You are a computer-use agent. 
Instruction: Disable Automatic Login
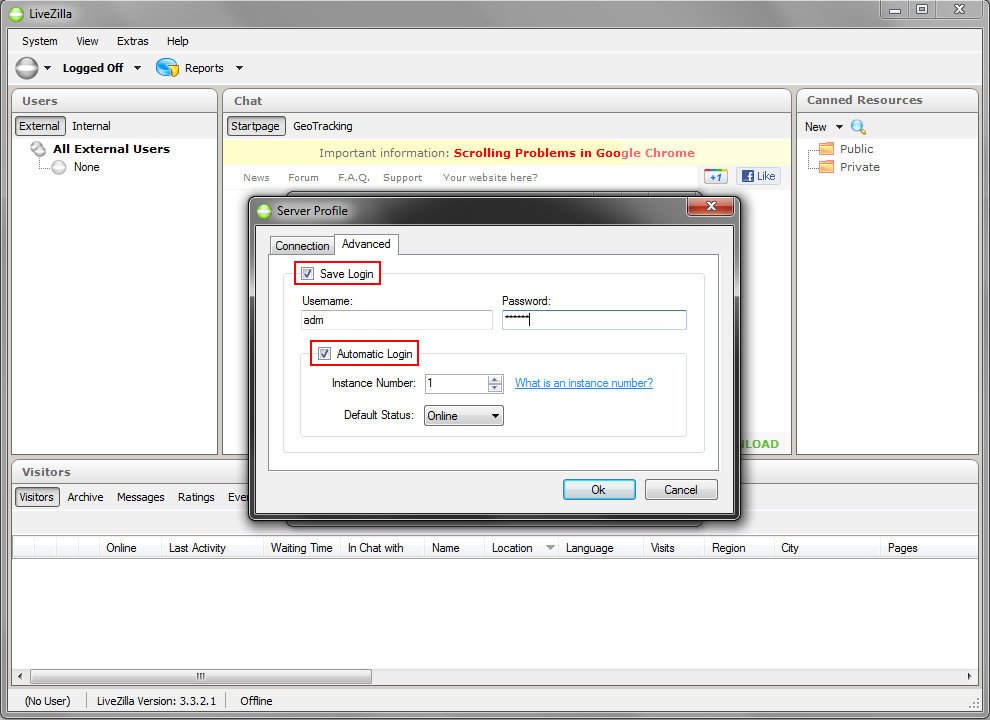(x=324, y=353)
